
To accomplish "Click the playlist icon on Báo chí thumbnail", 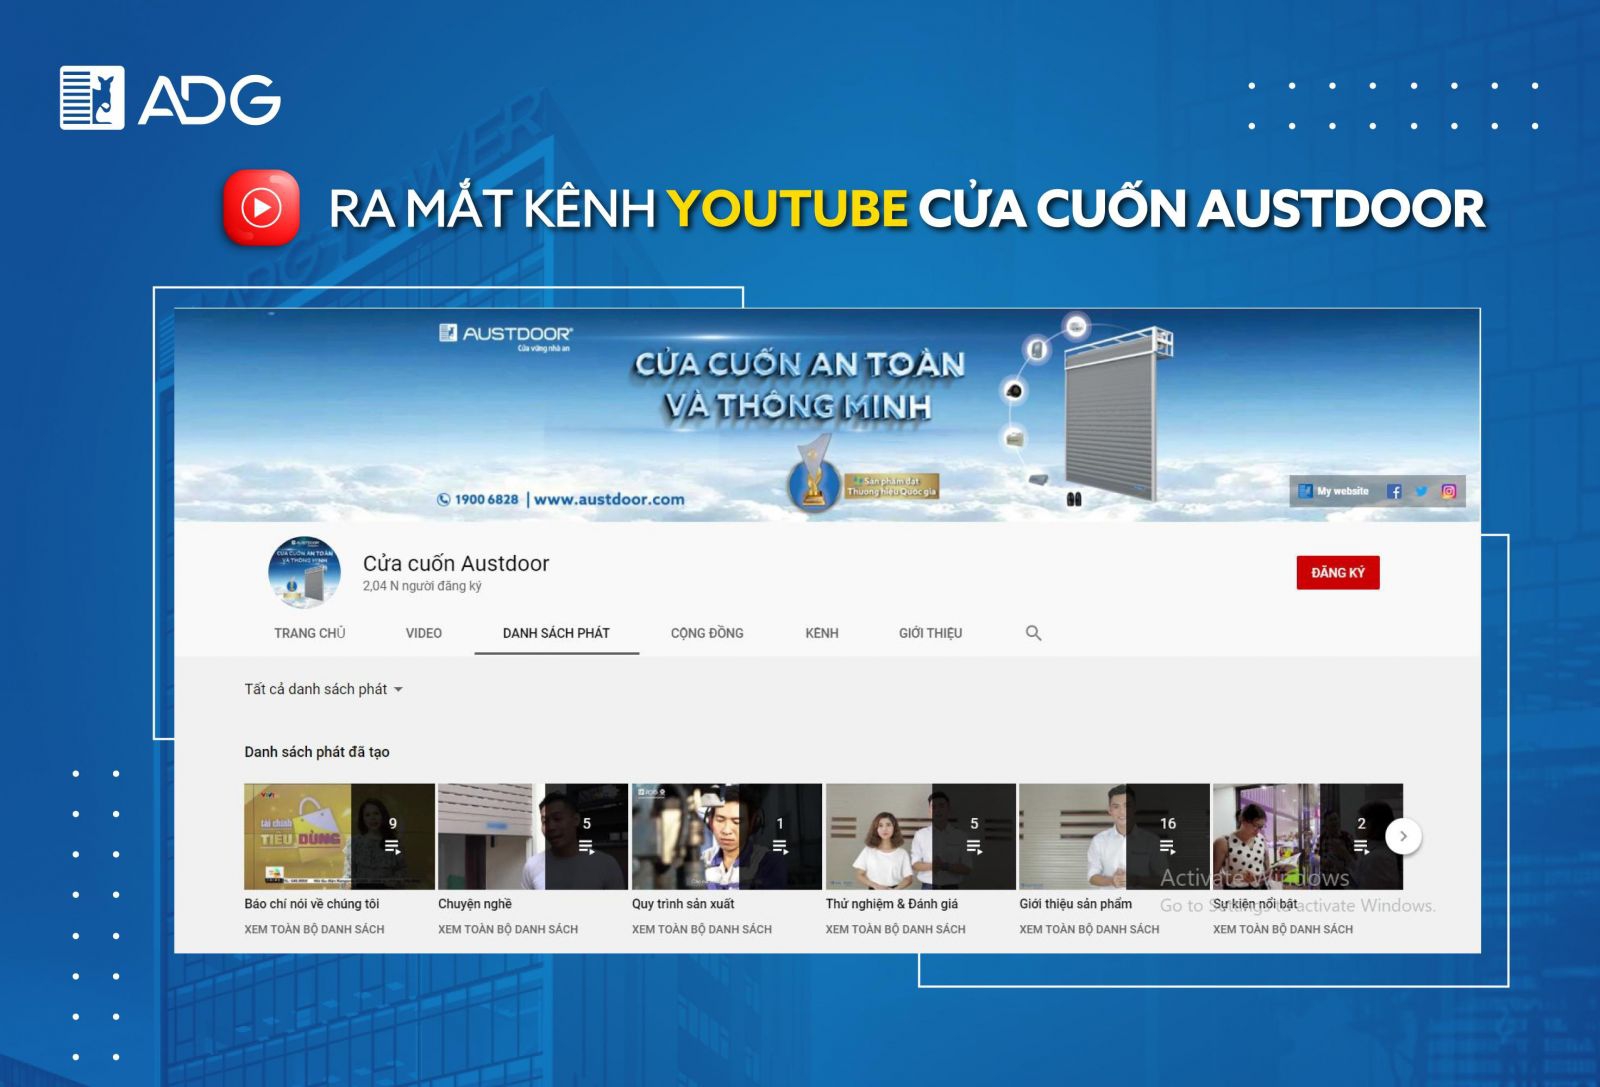I will click(393, 847).
